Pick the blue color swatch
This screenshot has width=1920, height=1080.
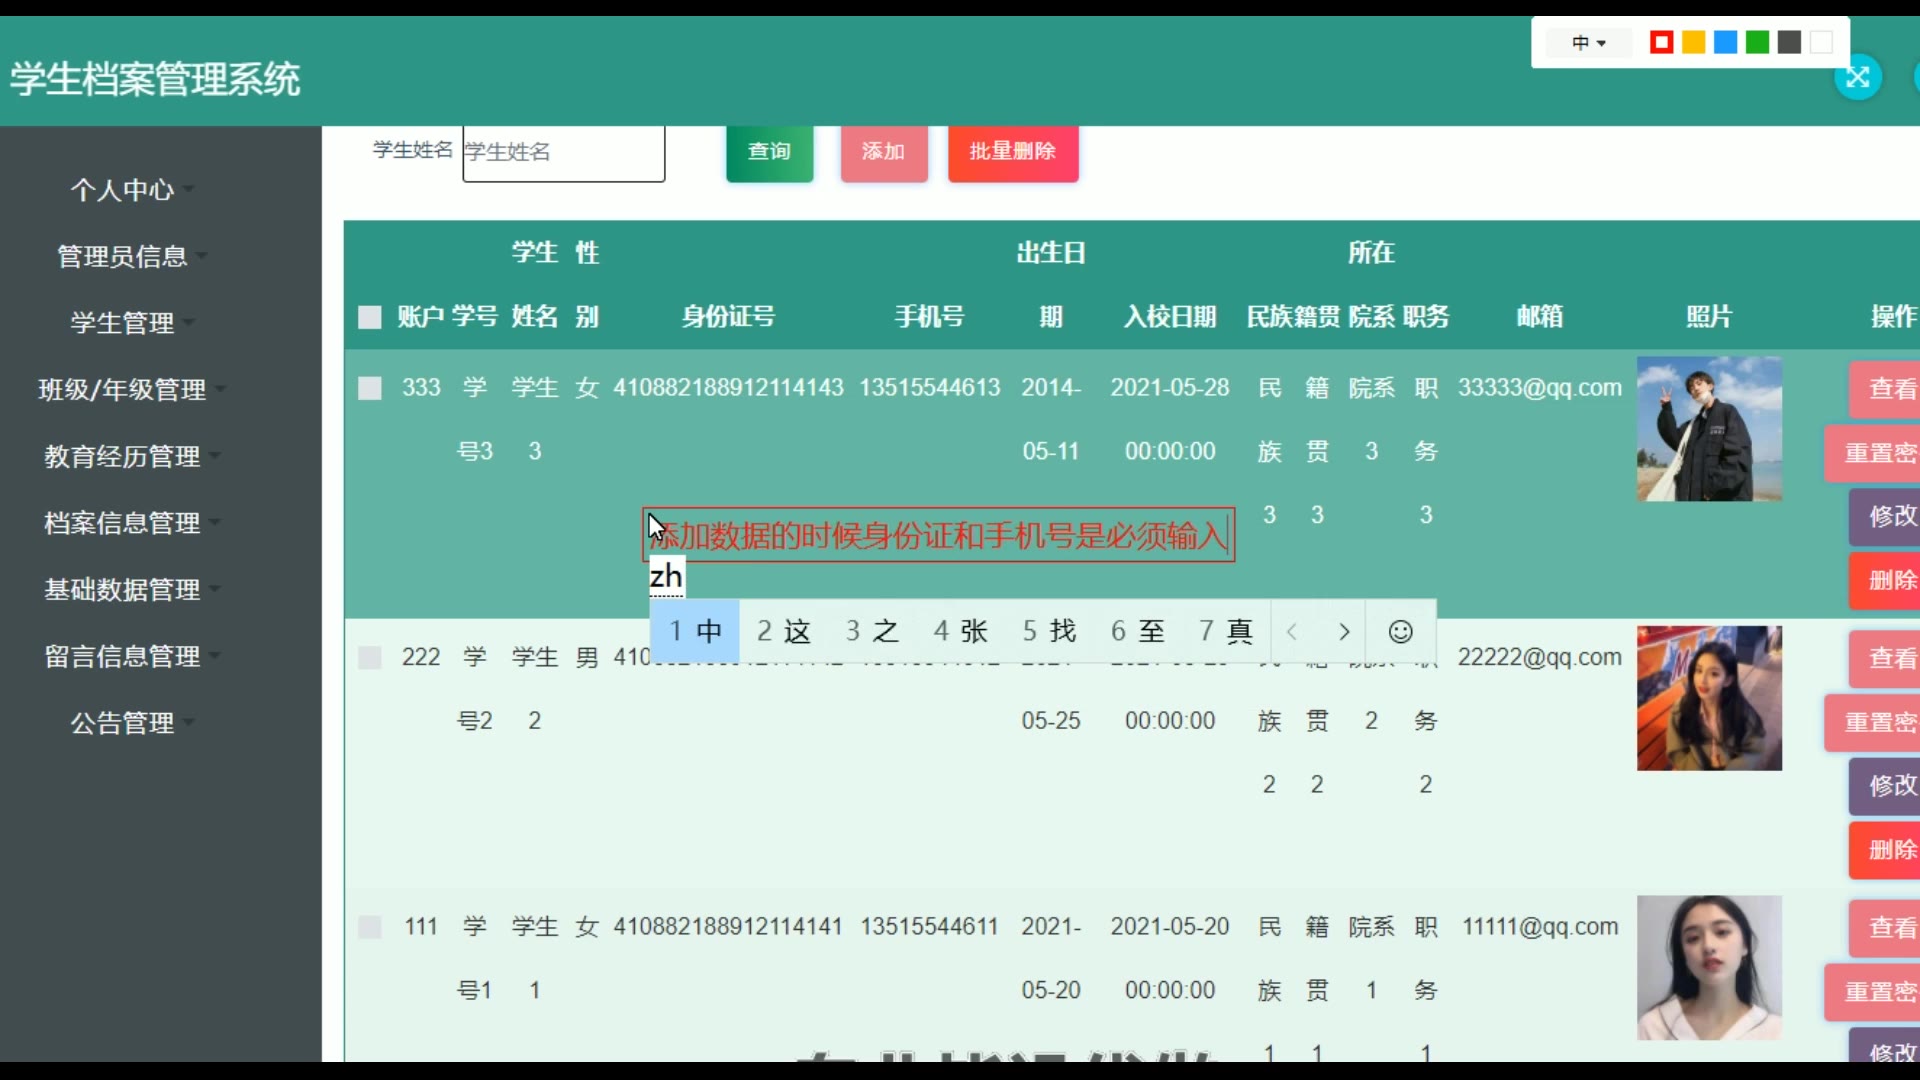click(x=1725, y=42)
